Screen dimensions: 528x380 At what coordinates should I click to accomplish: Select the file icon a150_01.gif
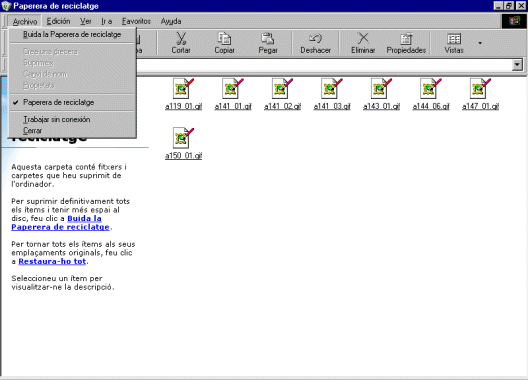tap(183, 138)
